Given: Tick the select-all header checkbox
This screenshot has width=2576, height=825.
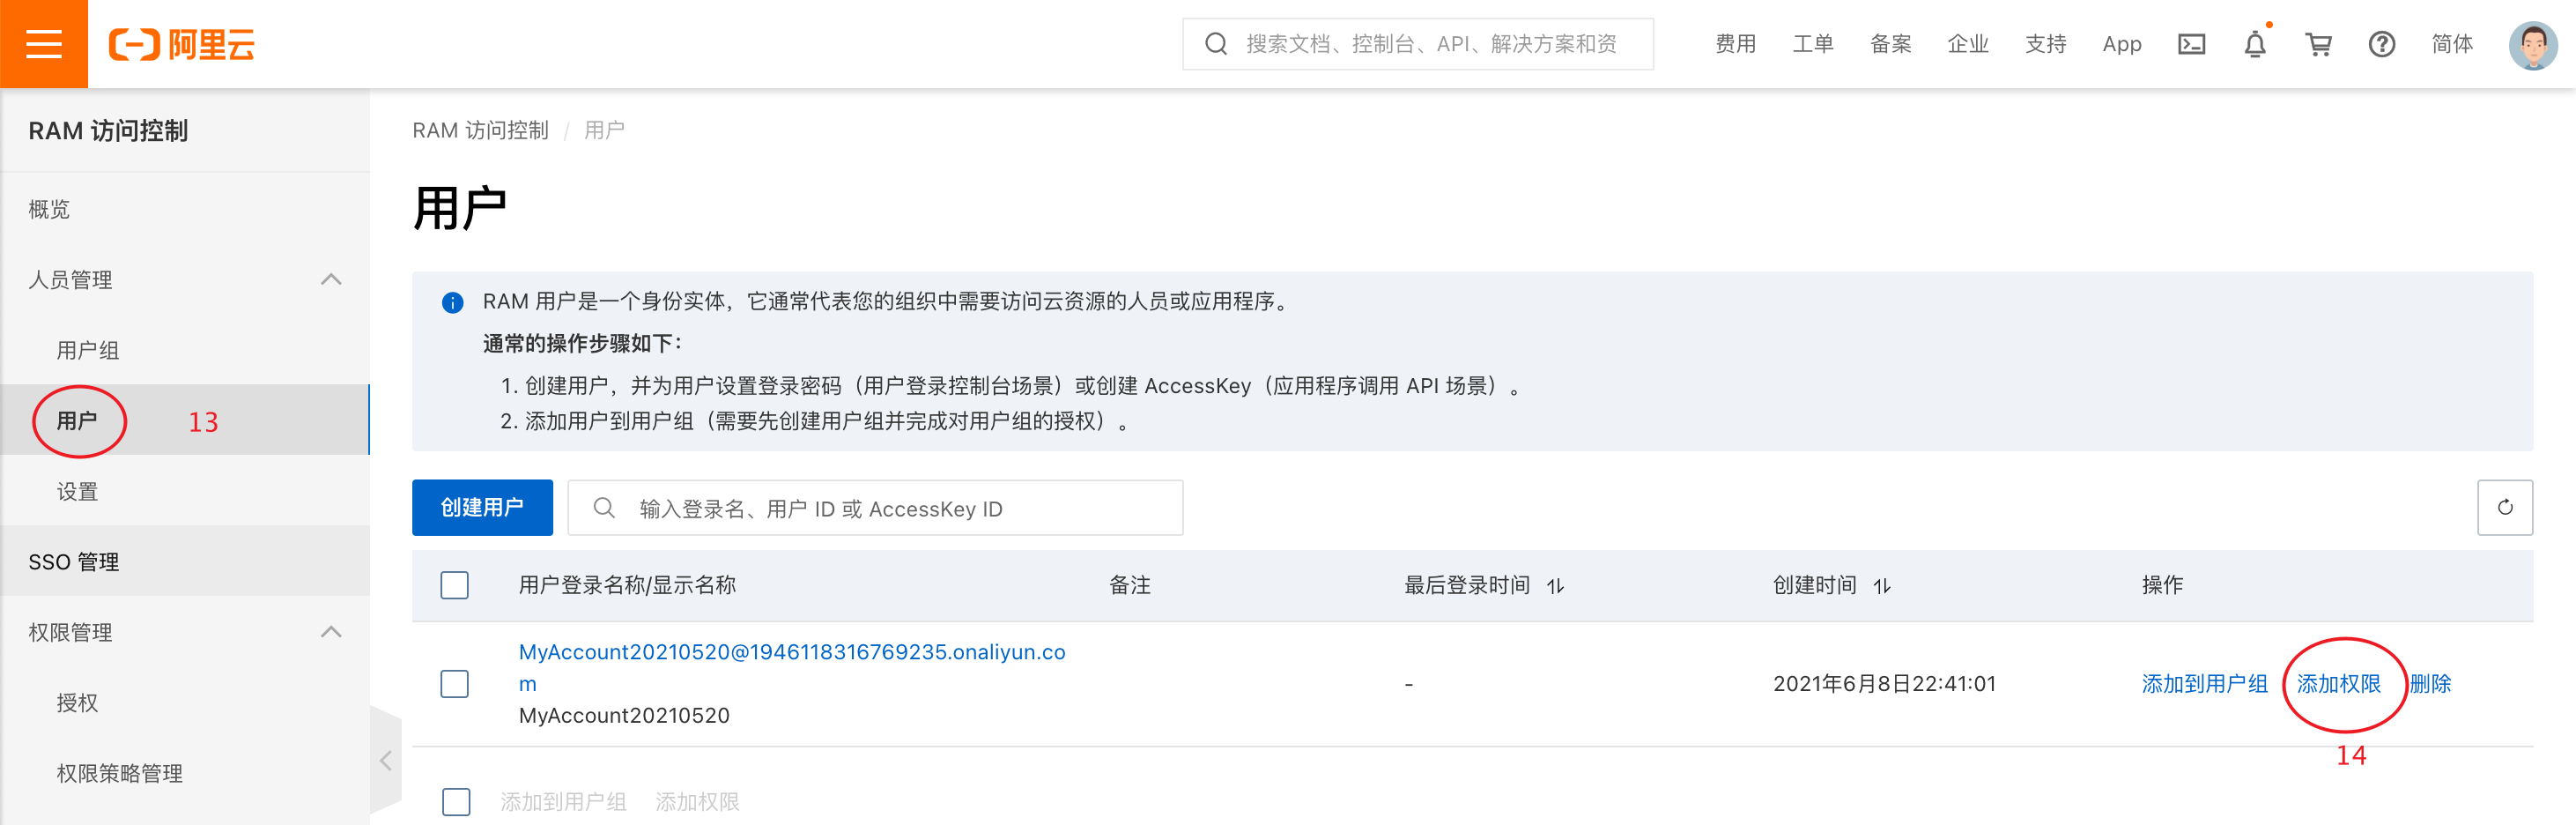Looking at the screenshot, I should click(x=454, y=585).
